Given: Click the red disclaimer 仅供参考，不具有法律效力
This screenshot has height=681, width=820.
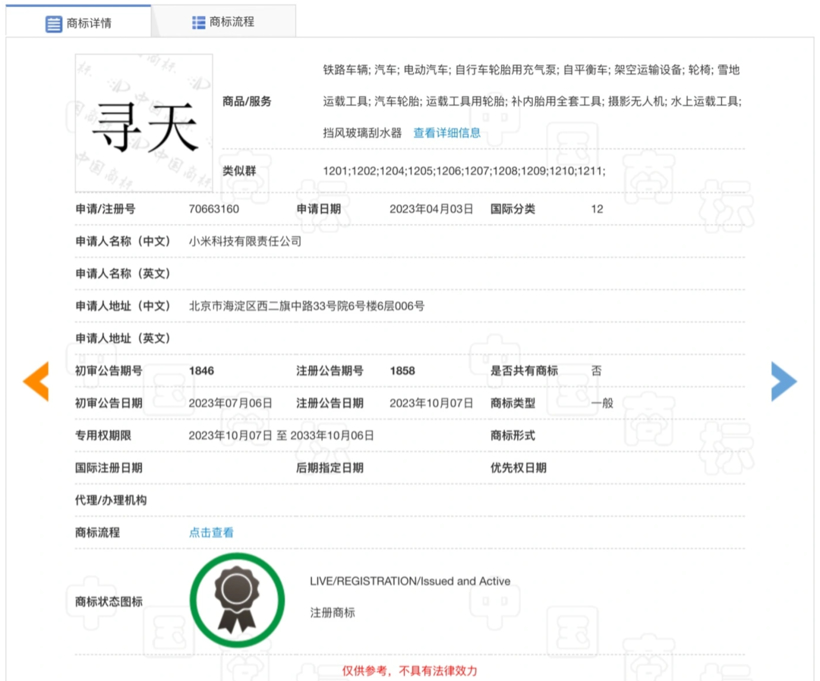Looking at the screenshot, I should (409, 671).
